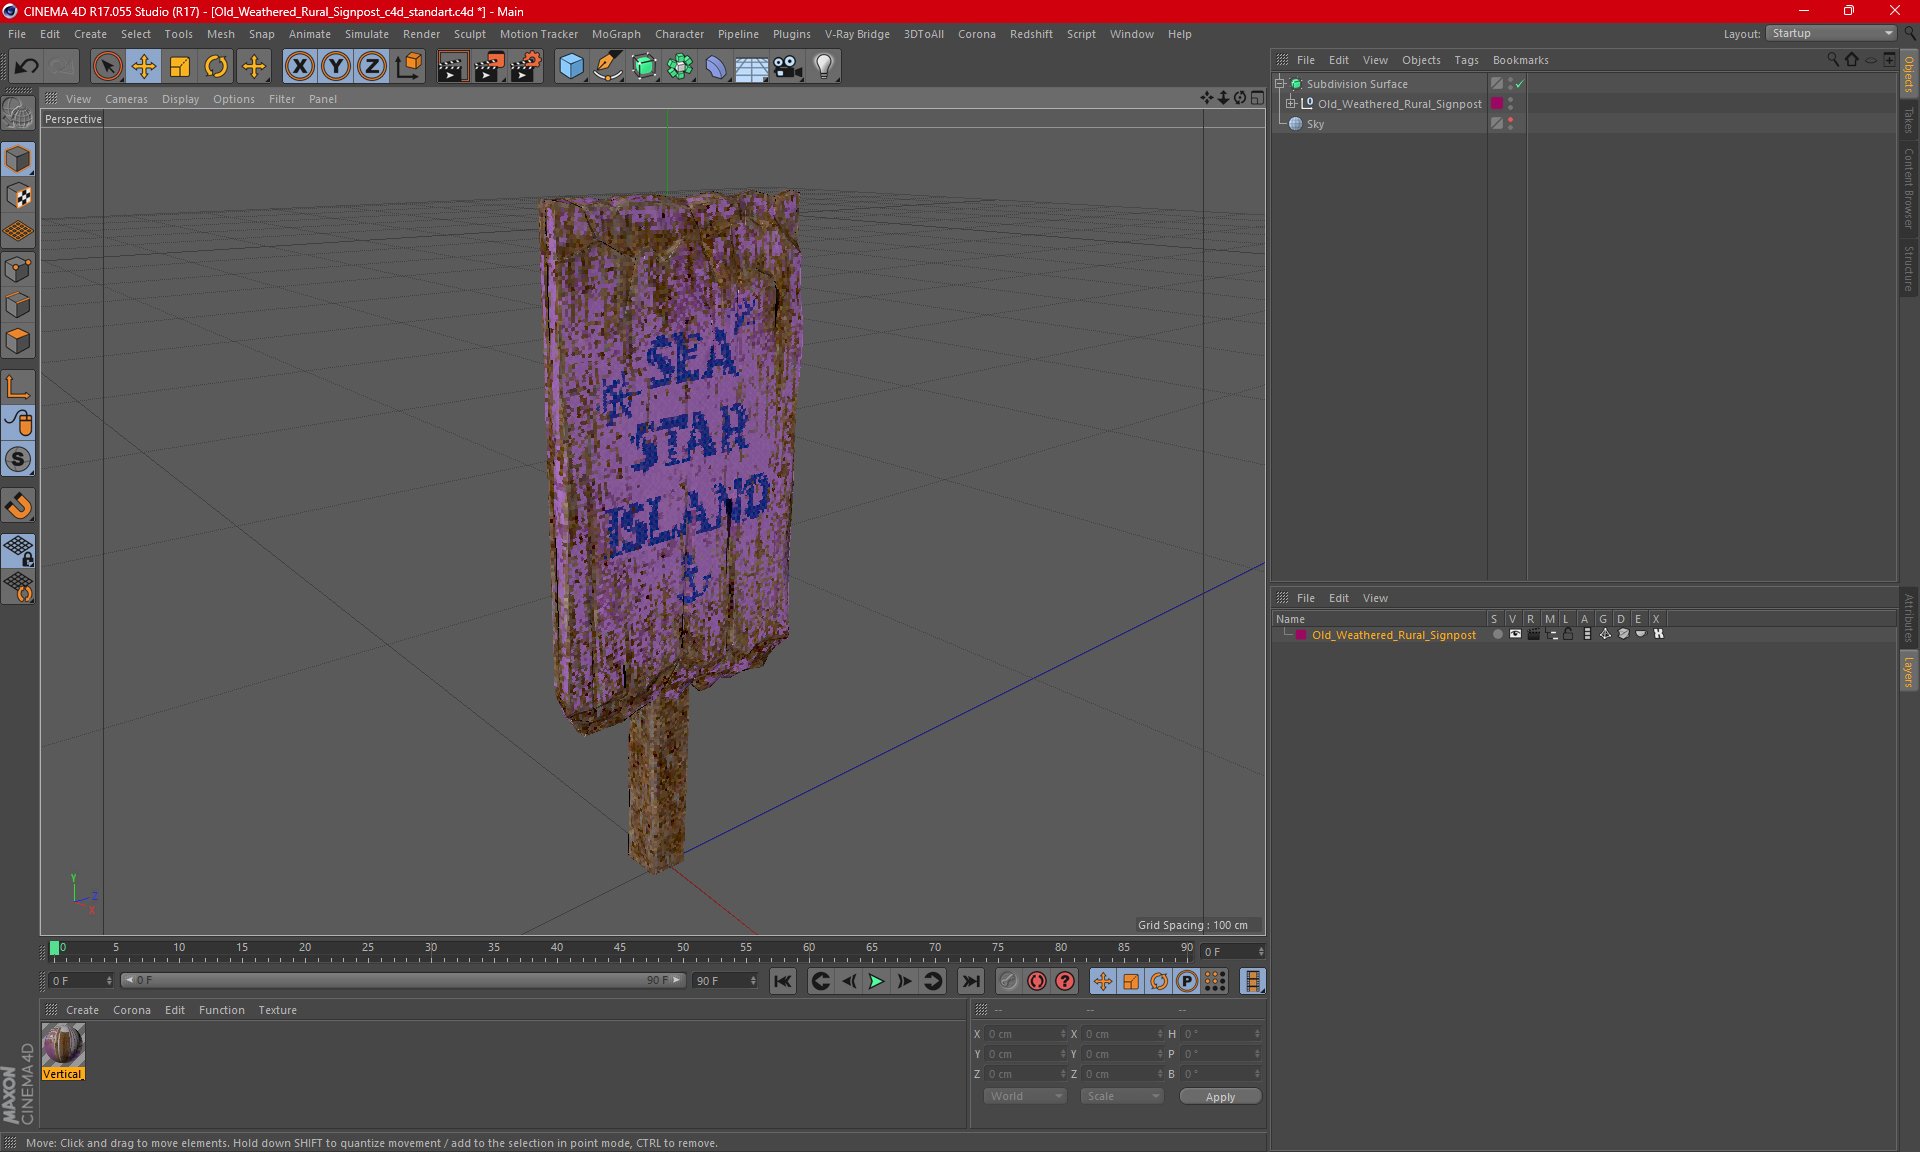Click signpost layer color swatch in Object Manager

point(1497,104)
